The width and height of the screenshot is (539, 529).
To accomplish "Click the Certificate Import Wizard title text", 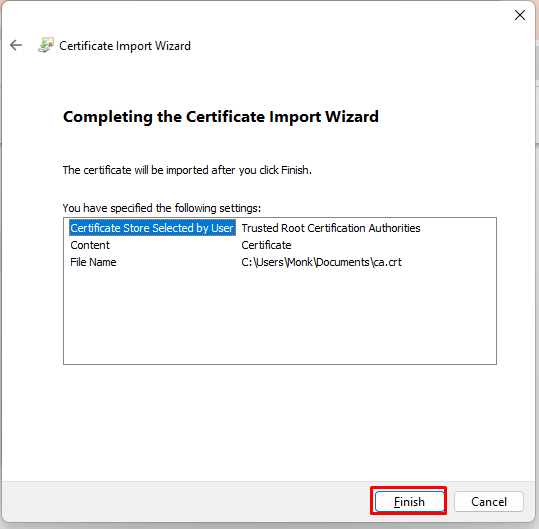I will coord(125,46).
